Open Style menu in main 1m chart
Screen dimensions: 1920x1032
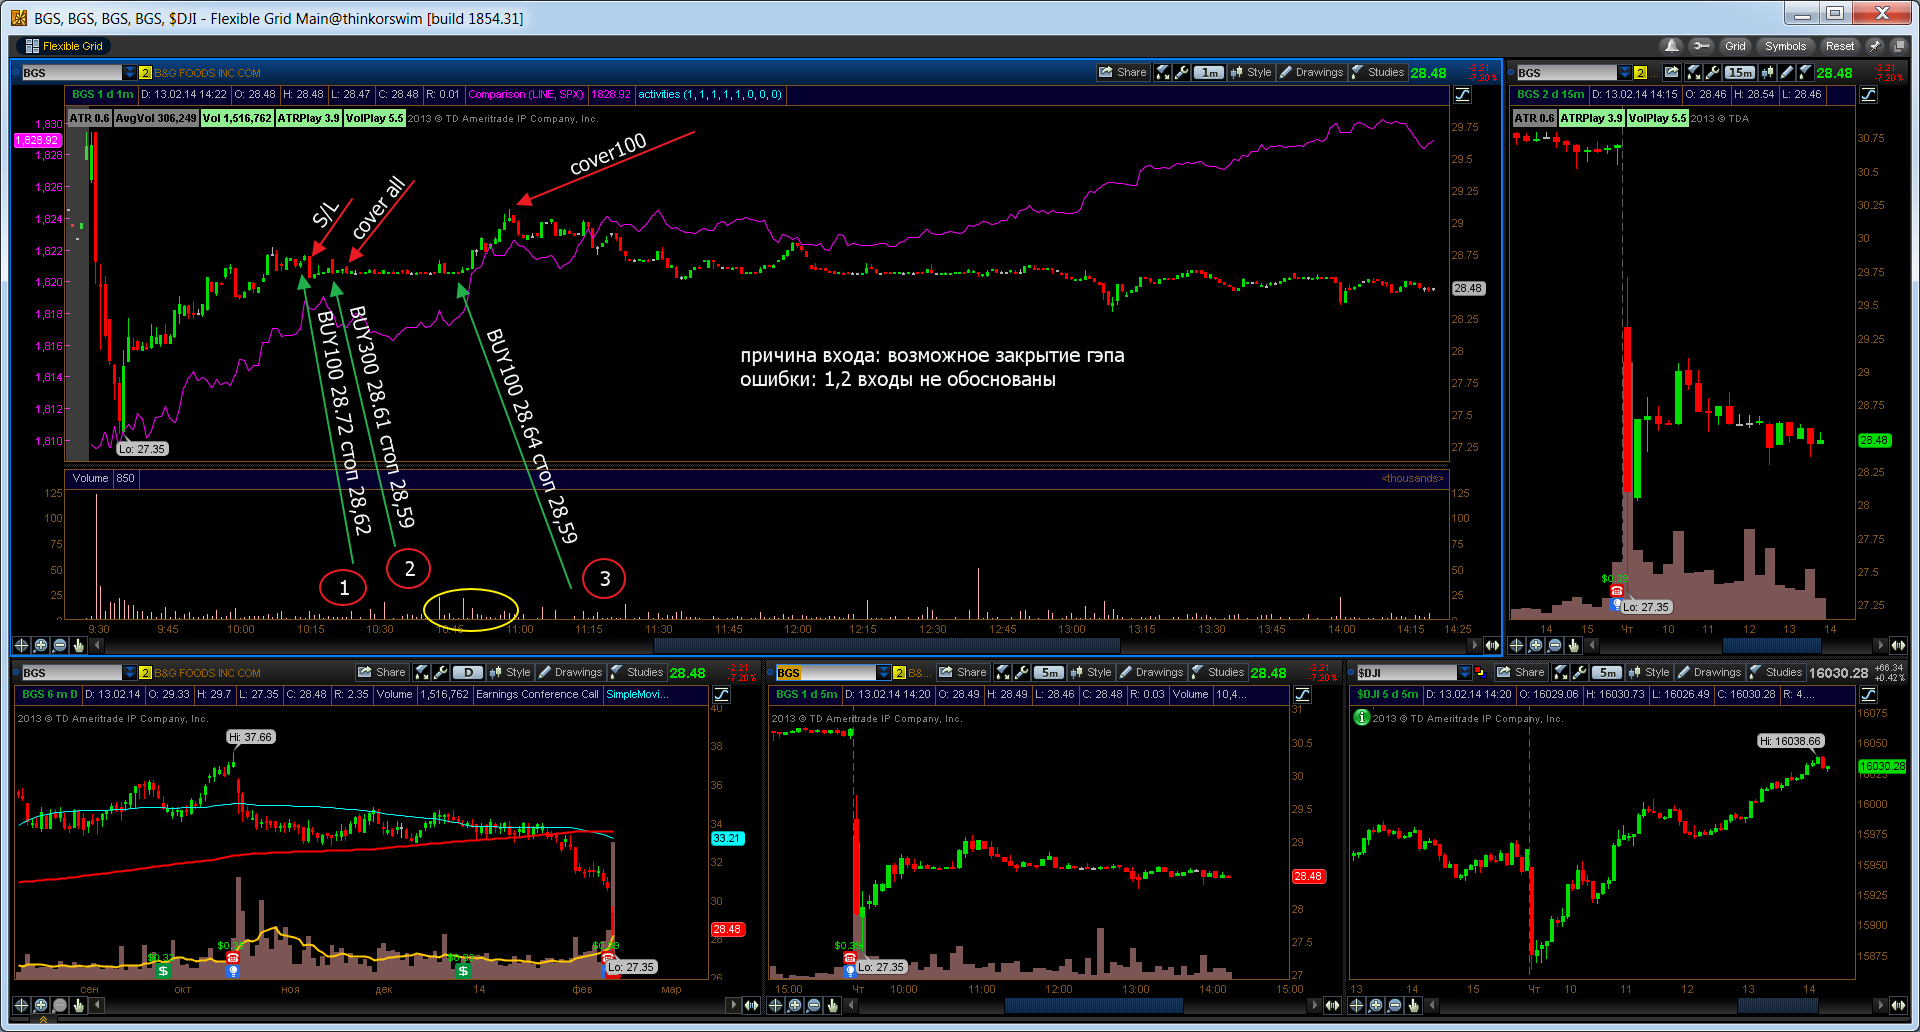click(1251, 72)
